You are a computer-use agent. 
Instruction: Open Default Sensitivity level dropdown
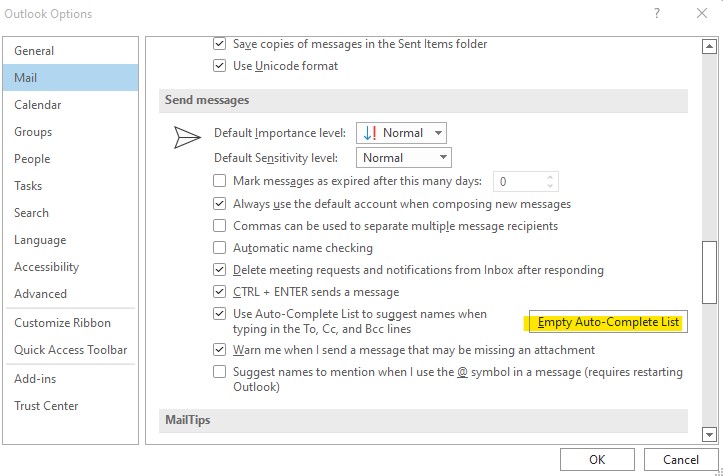404,158
